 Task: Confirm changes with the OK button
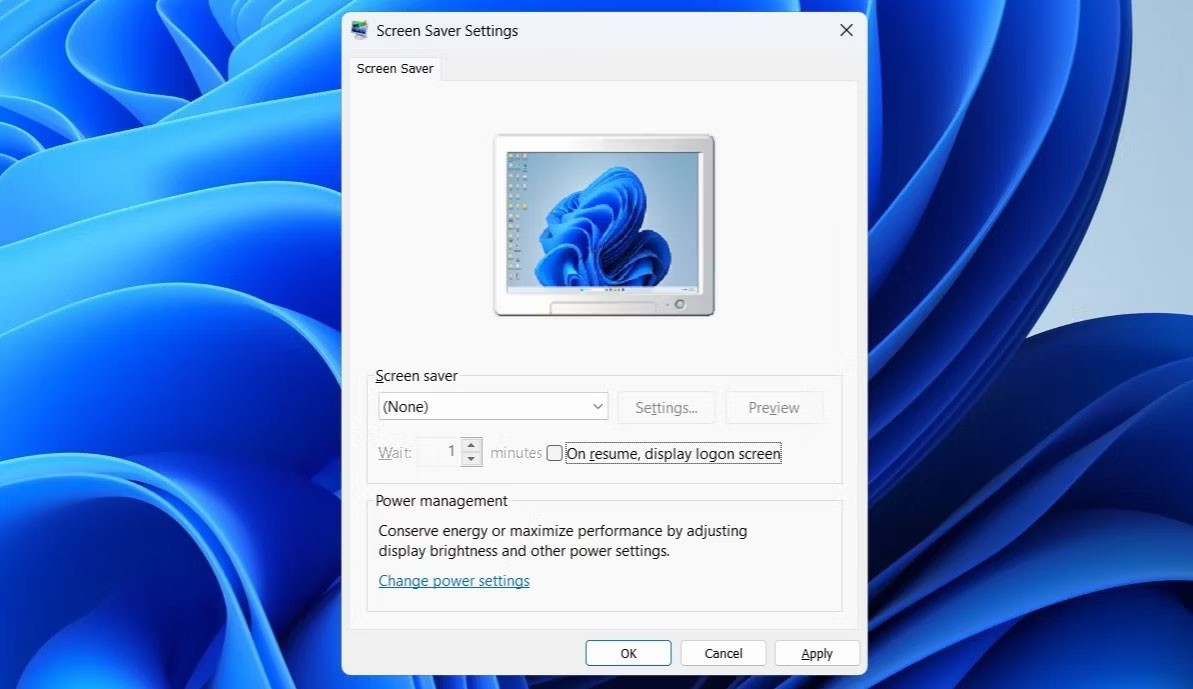coord(628,653)
